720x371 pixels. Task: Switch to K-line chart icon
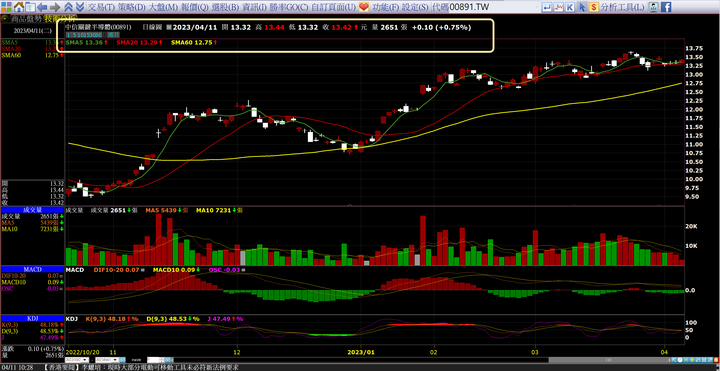[570, 7]
